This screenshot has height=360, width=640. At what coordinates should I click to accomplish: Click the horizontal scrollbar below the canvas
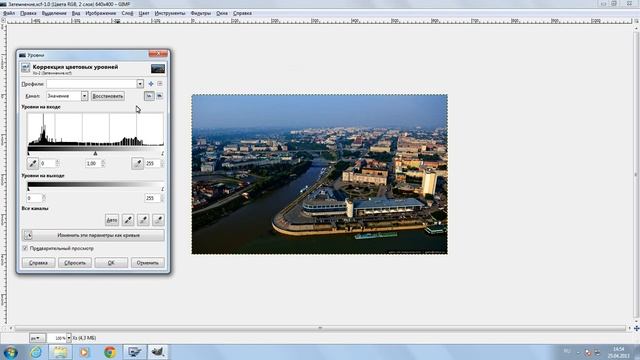320,328
